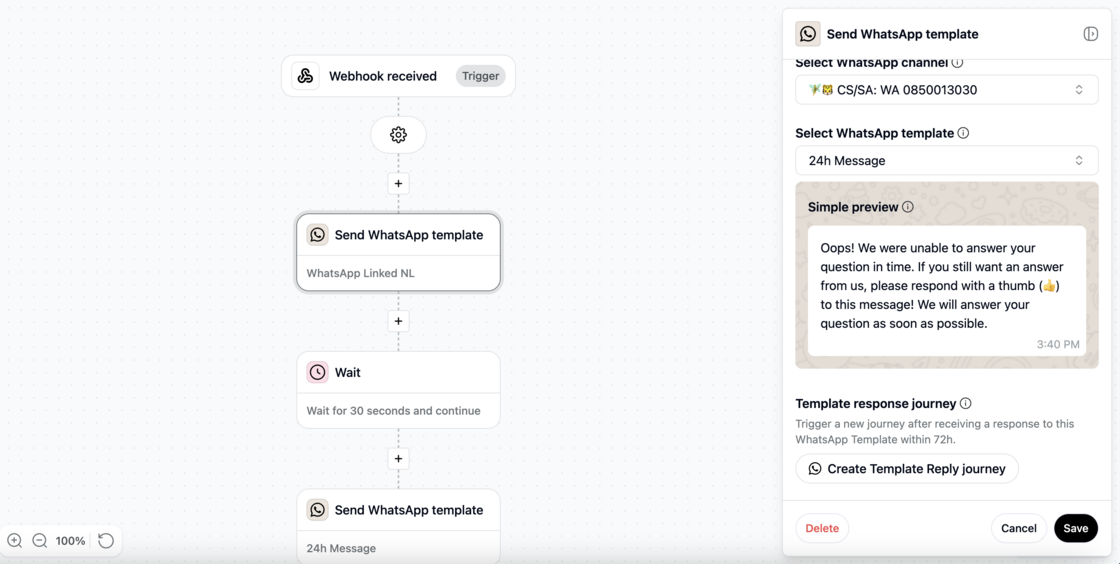
Task: Zoom in on the journey canvas
Action: point(15,540)
